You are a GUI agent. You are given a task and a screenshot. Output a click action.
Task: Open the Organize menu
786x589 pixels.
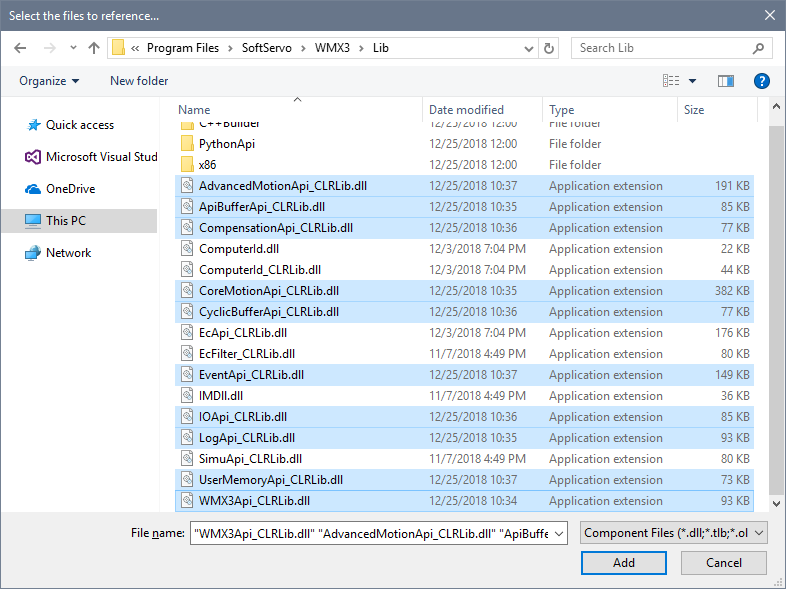point(49,81)
